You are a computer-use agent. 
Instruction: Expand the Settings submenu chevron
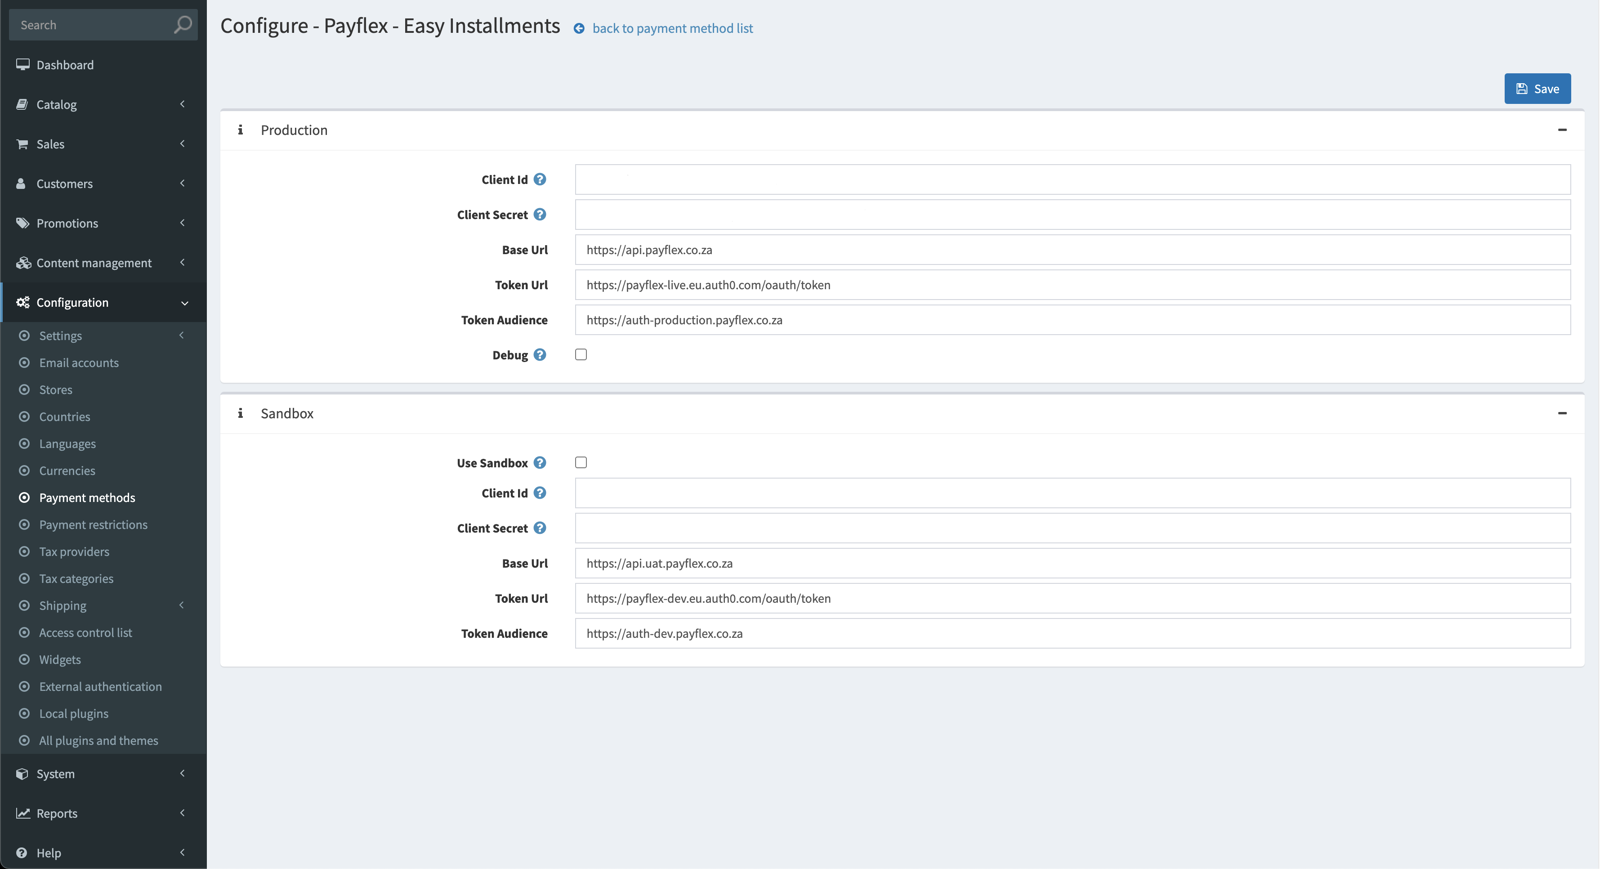pos(182,336)
